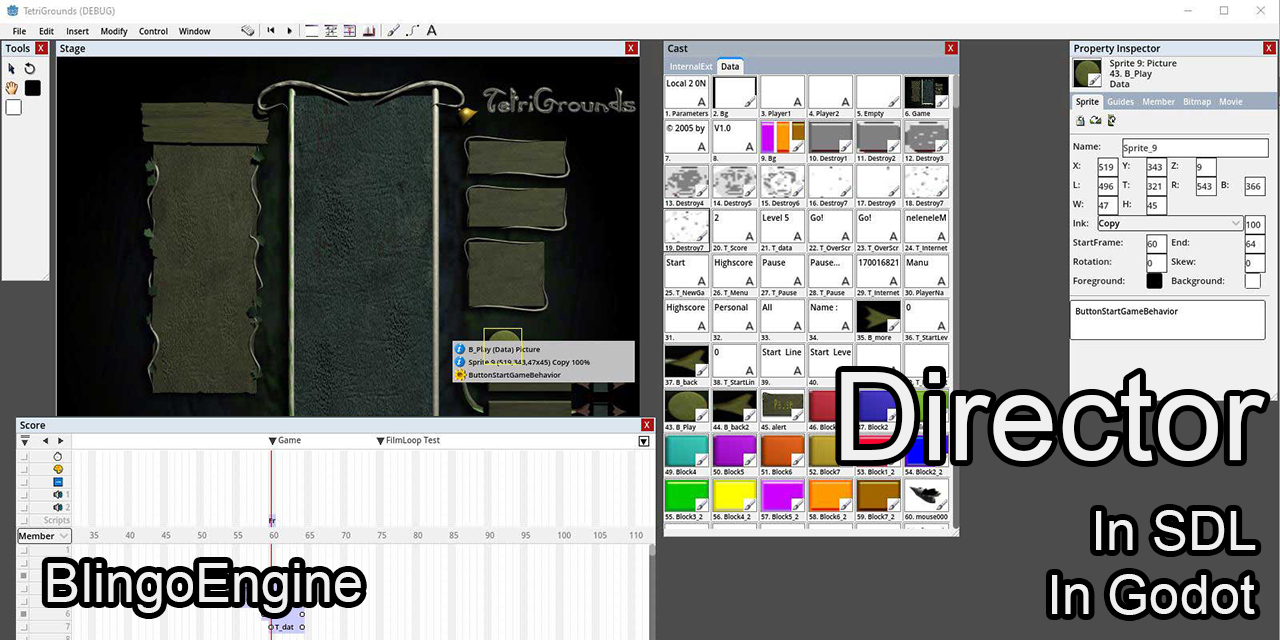Close the Cast window

tap(950, 48)
